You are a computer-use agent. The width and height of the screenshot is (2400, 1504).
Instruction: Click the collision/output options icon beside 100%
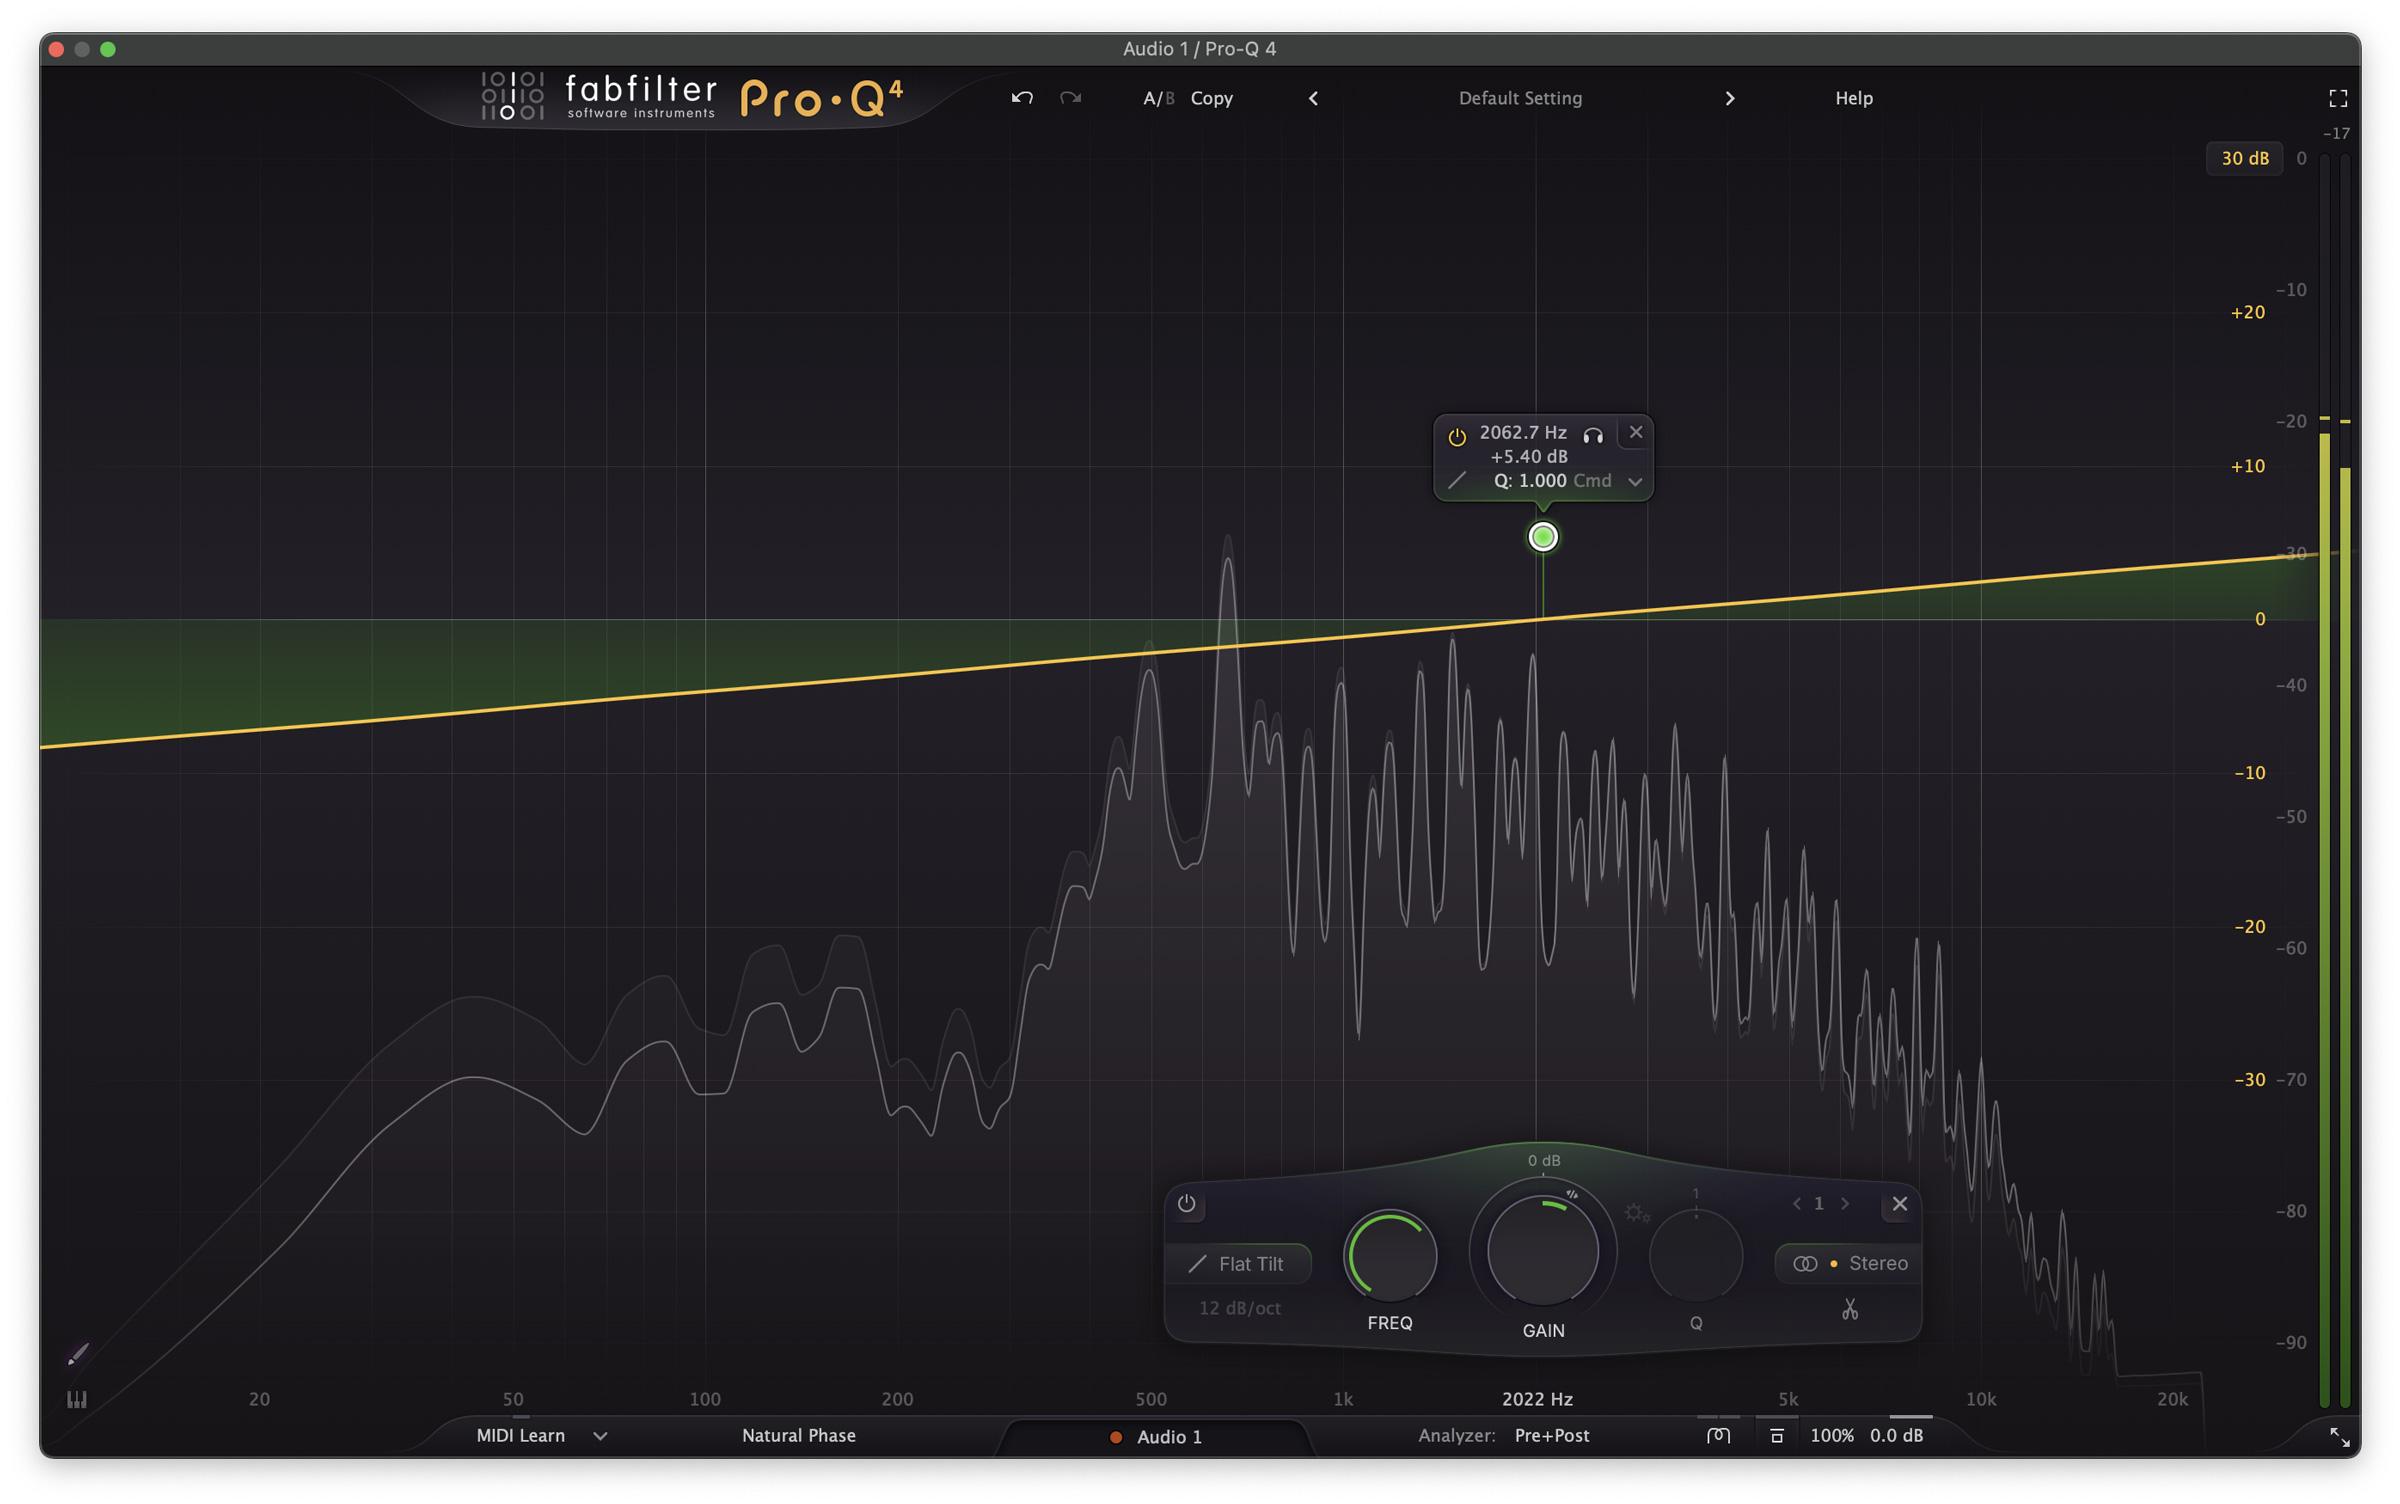point(1777,1436)
